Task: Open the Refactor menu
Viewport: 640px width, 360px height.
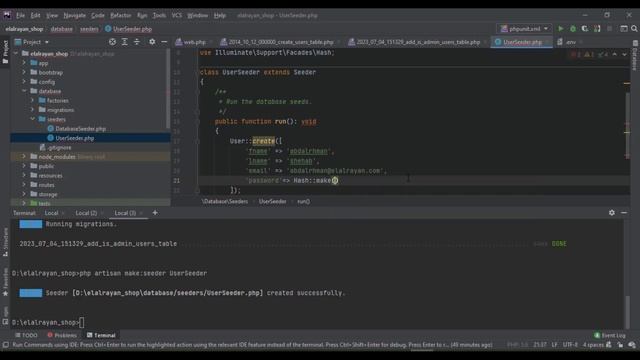Action: 120,15
